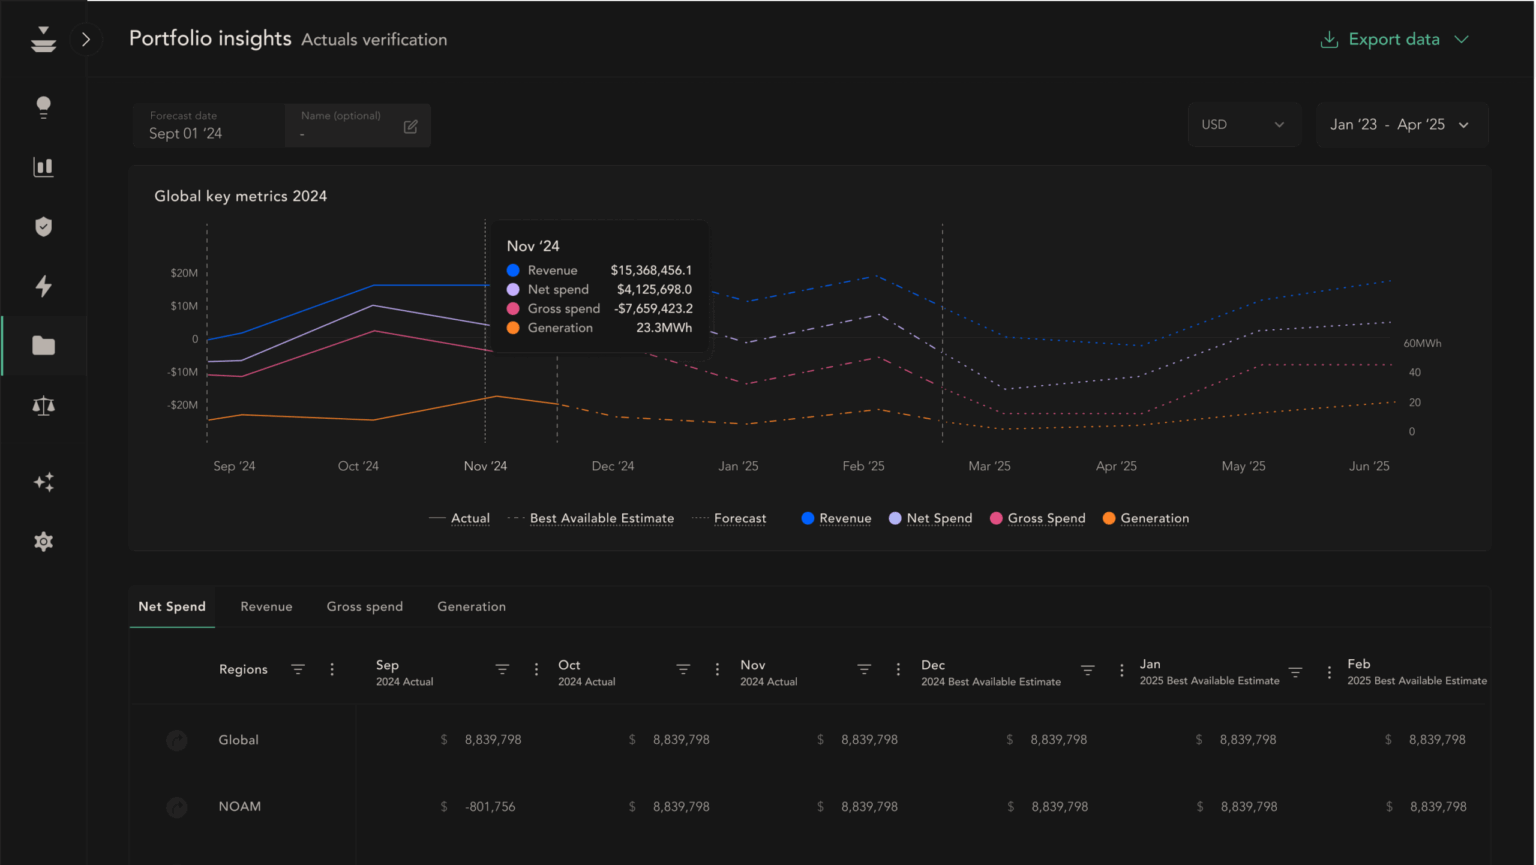The image size is (1536, 865).
Task: Open the Jan '23 - Apr '25 date range dropdown
Action: 1400,125
